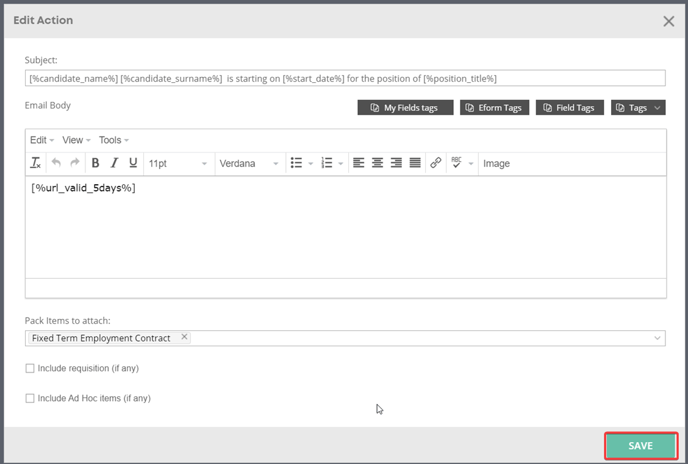The width and height of the screenshot is (688, 464).
Task: Expand bullet list style options arrow
Action: coord(311,164)
